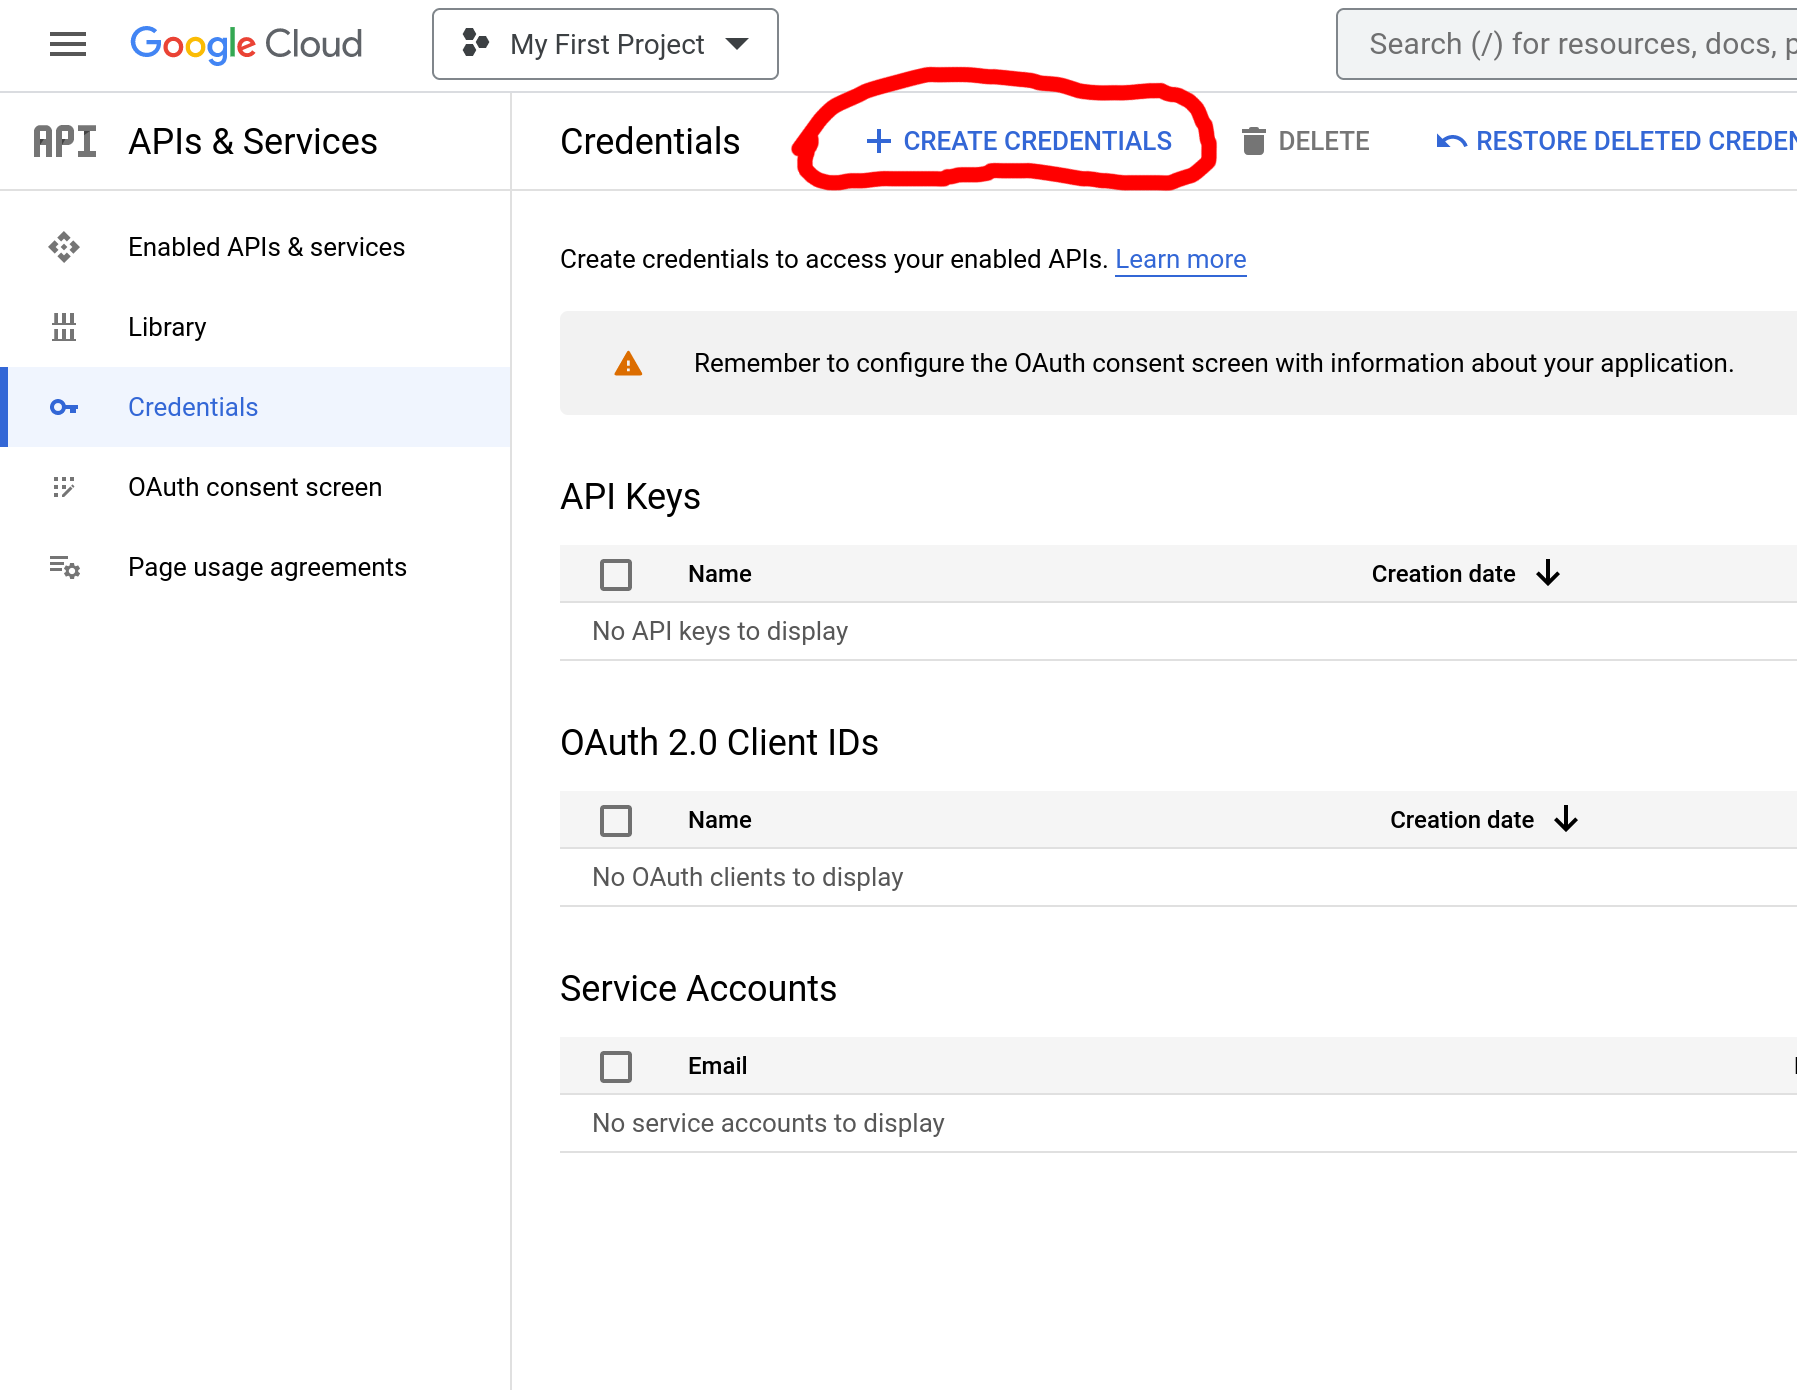Open Page usage agreements
Image resolution: width=1797 pixels, height=1390 pixels.
267,567
